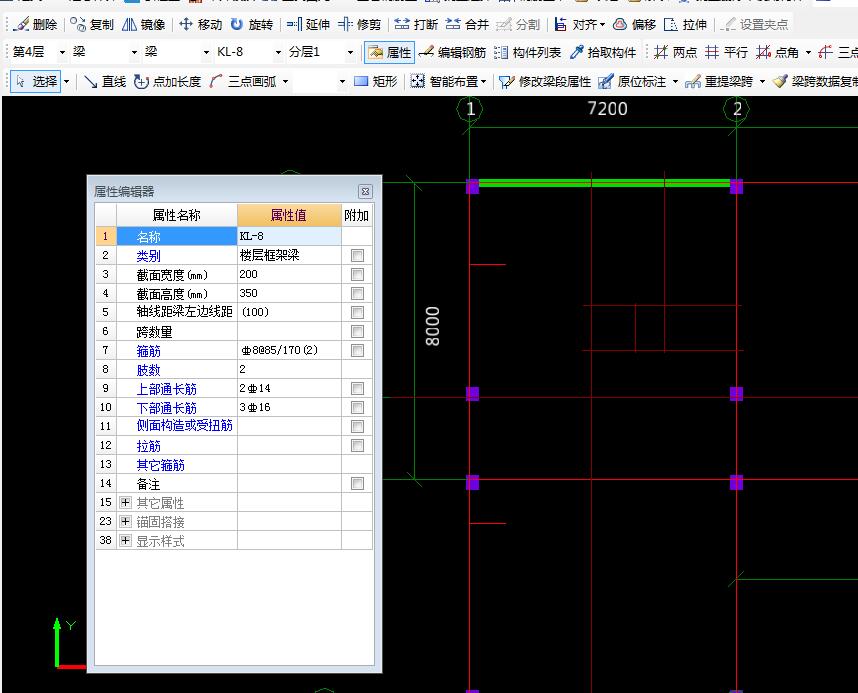Tick the 附加 checkbox for 备注
Screen dimensions: 858x693
click(x=357, y=483)
